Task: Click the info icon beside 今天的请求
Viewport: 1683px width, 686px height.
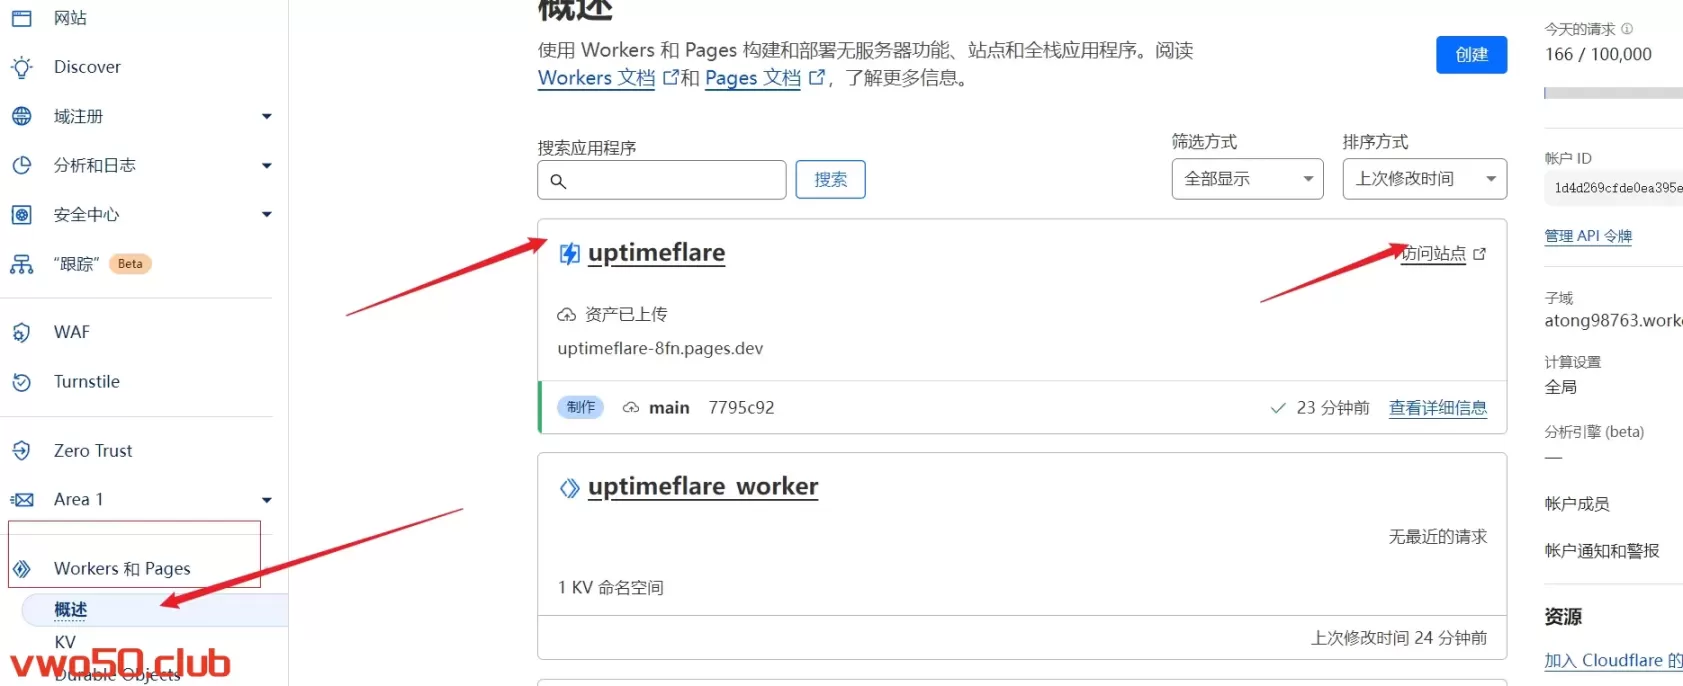Action: (x=1627, y=29)
